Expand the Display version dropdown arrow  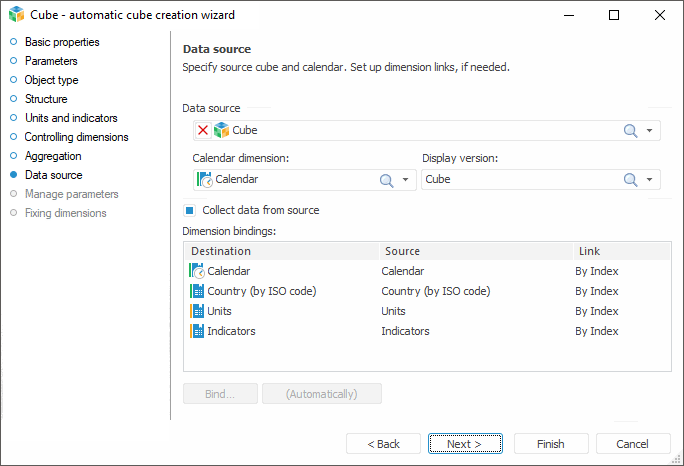(x=650, y=180)
